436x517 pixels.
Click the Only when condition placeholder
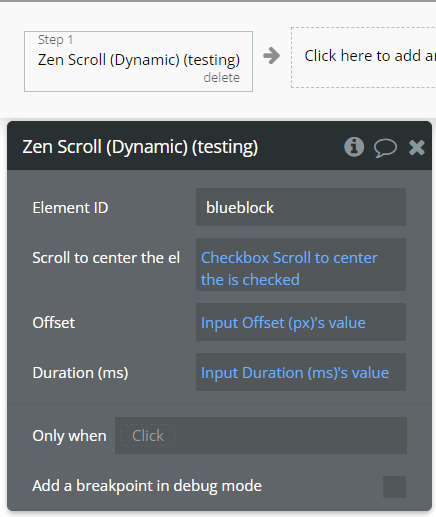coord(148,435)
